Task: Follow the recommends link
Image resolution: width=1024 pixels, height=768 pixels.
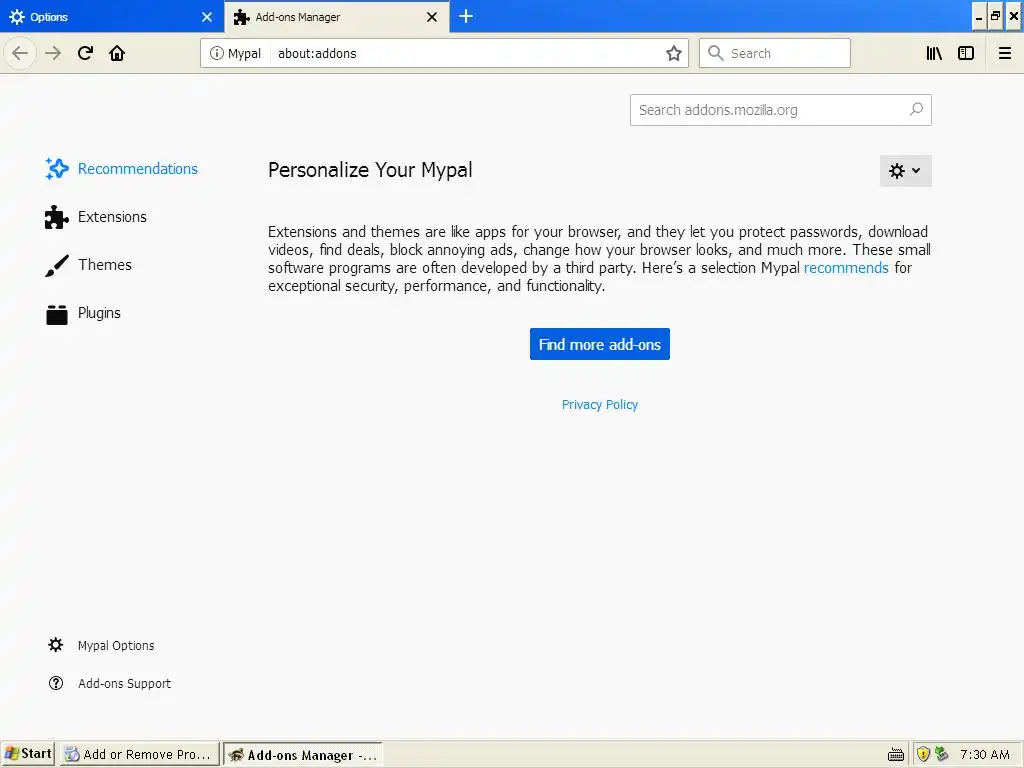Action: (x=846, y=268)
